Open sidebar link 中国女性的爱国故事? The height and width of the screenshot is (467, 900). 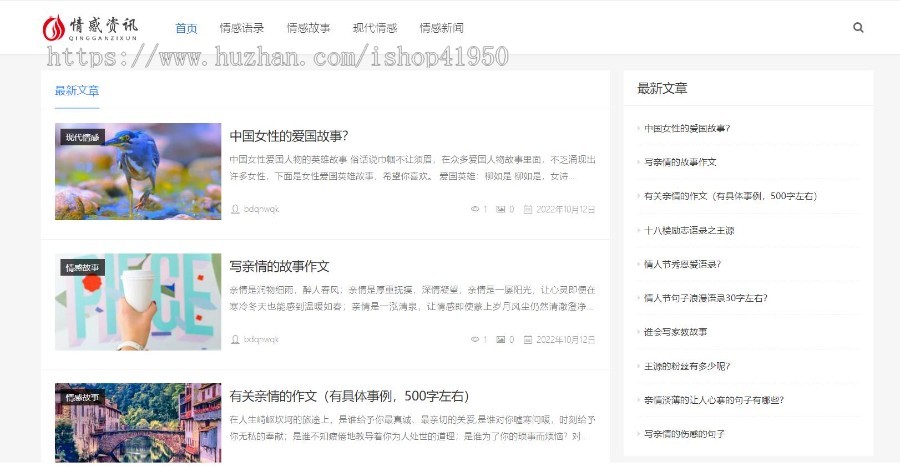coord(686,129)
